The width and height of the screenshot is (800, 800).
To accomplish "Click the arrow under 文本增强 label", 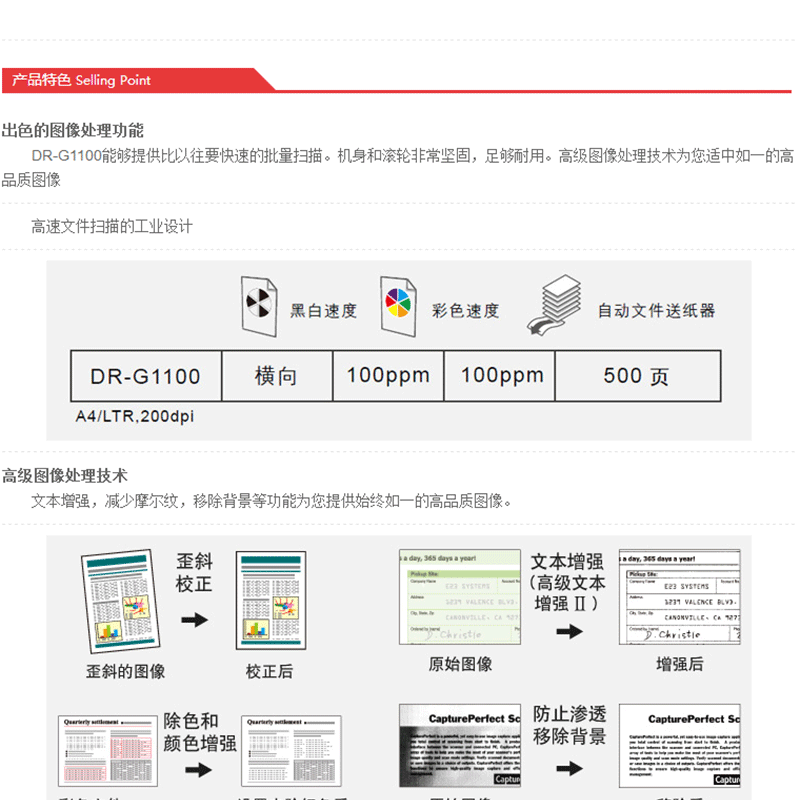I will tap(569, 631).
